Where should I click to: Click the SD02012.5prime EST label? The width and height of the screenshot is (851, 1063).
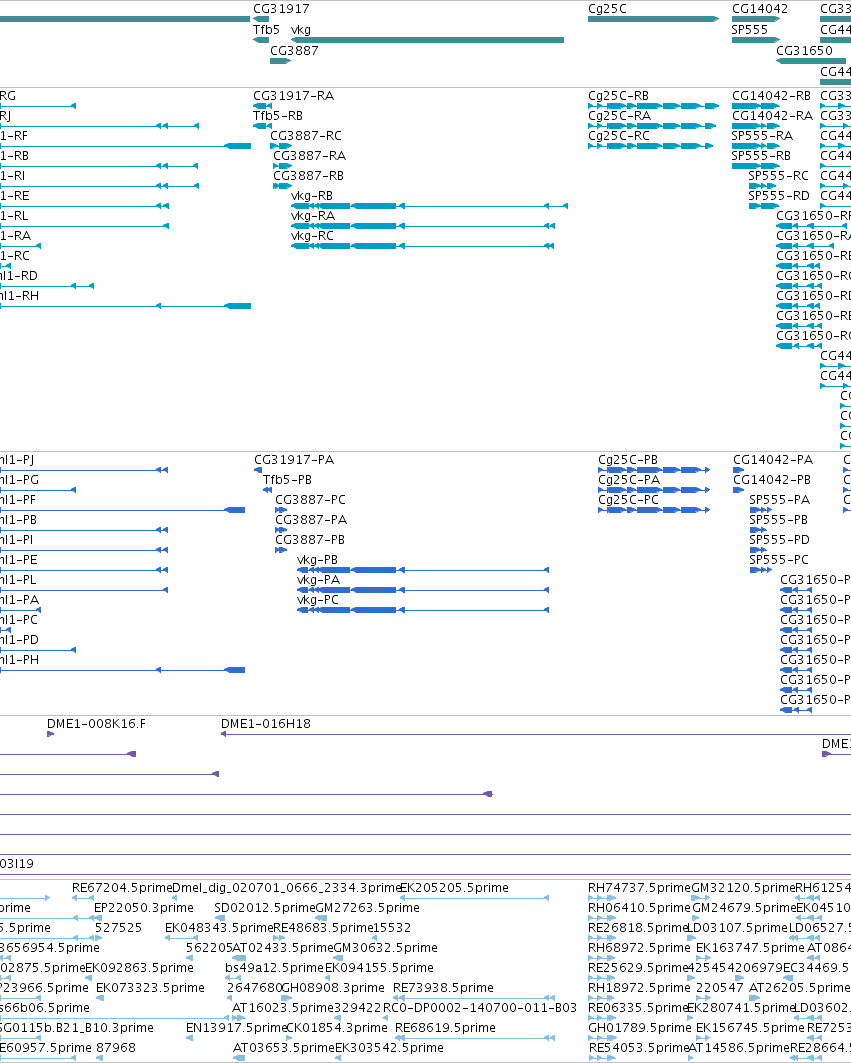pos(265,908)
